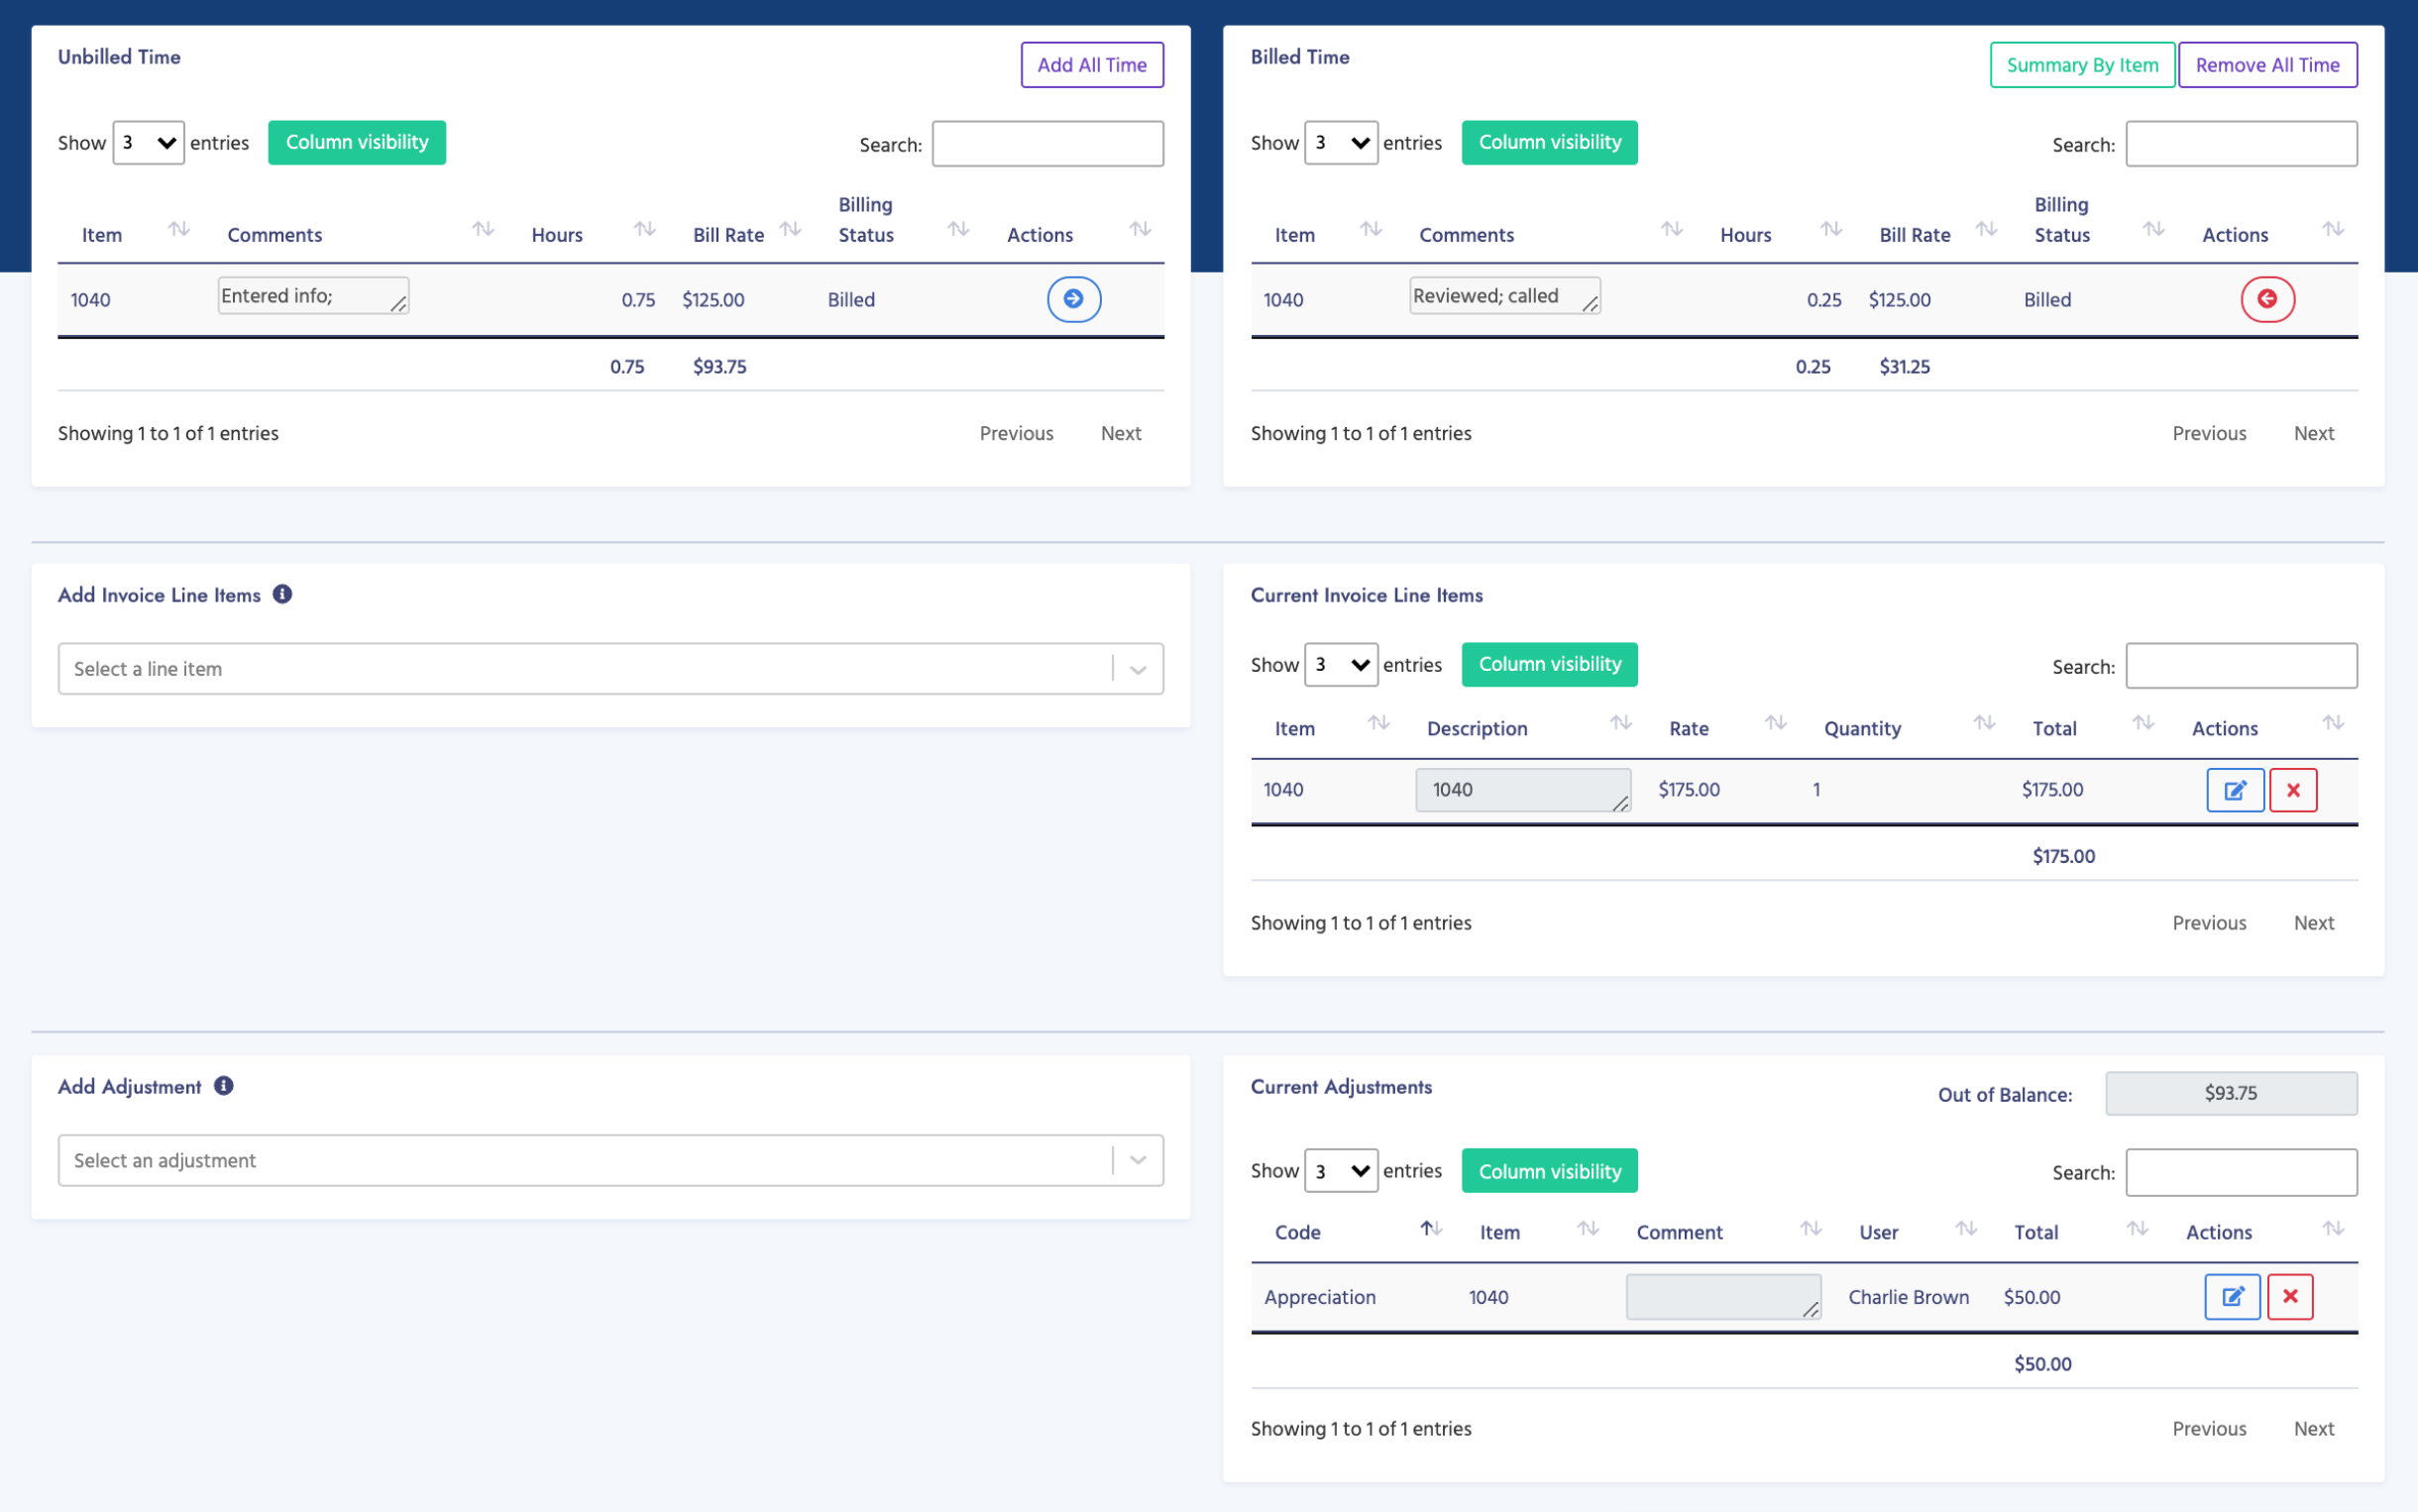
Task: Sort Current Adjustments by the Code column
Action: tap(1430, 1227)
